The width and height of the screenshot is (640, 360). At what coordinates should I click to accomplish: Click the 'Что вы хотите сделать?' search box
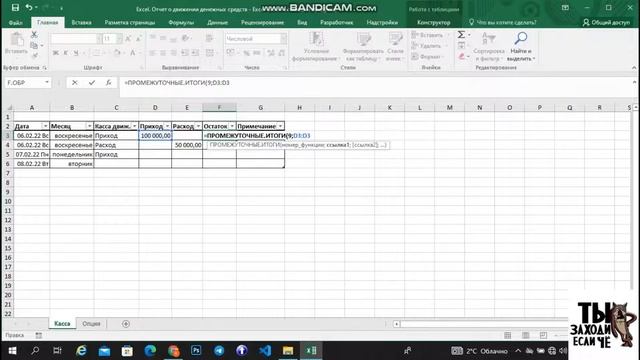tap(502, 22)
